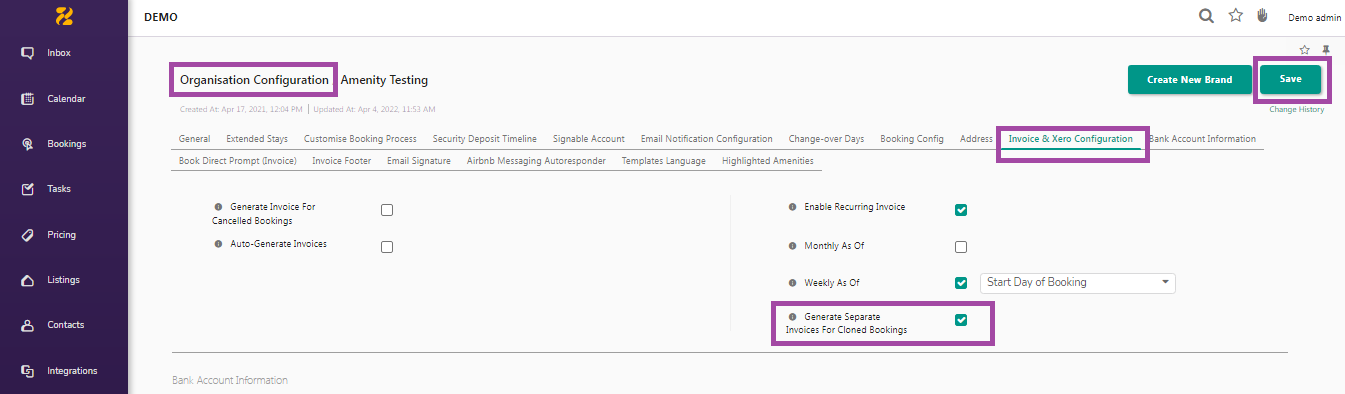This screenshot has height=394, width=1345.
Task: Open the search magnifier icon
Action: click(1206, 16)
